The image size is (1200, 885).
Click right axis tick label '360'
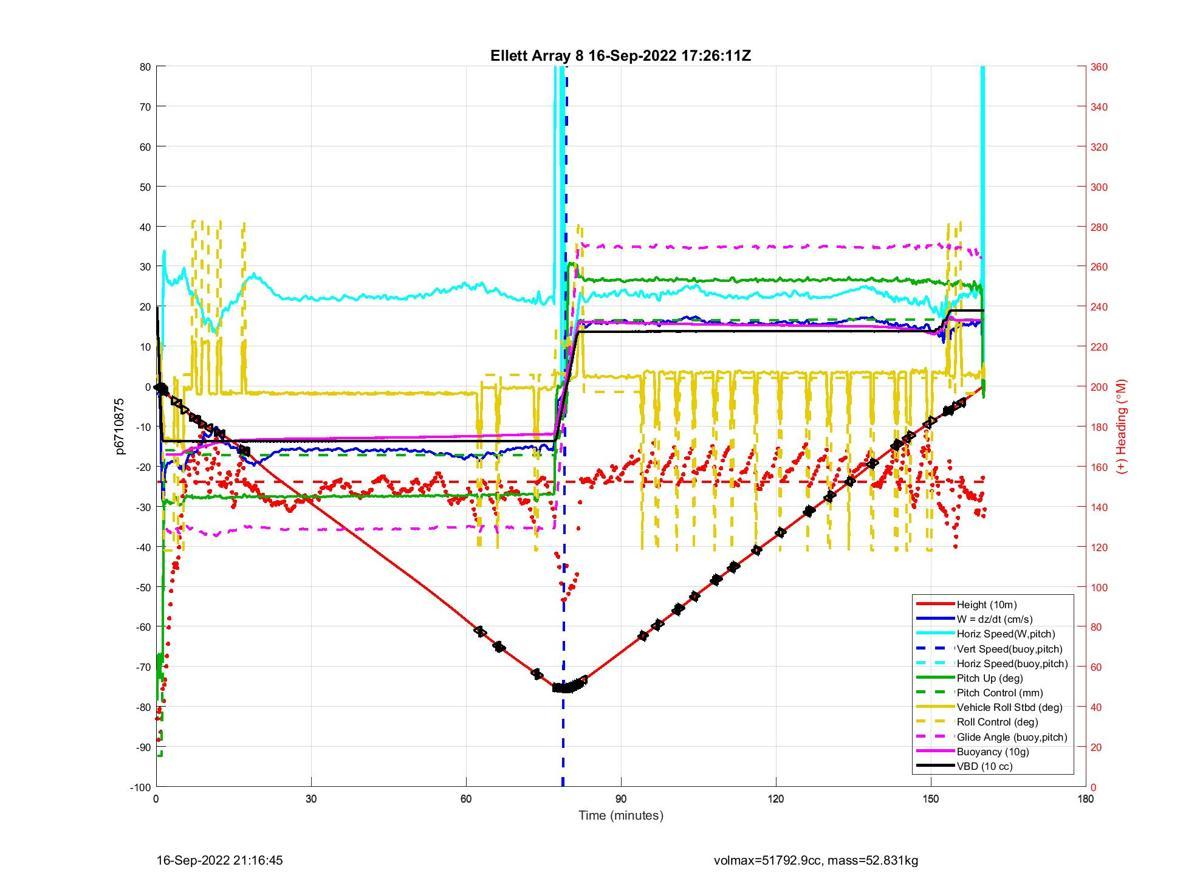coord(1099,67)
